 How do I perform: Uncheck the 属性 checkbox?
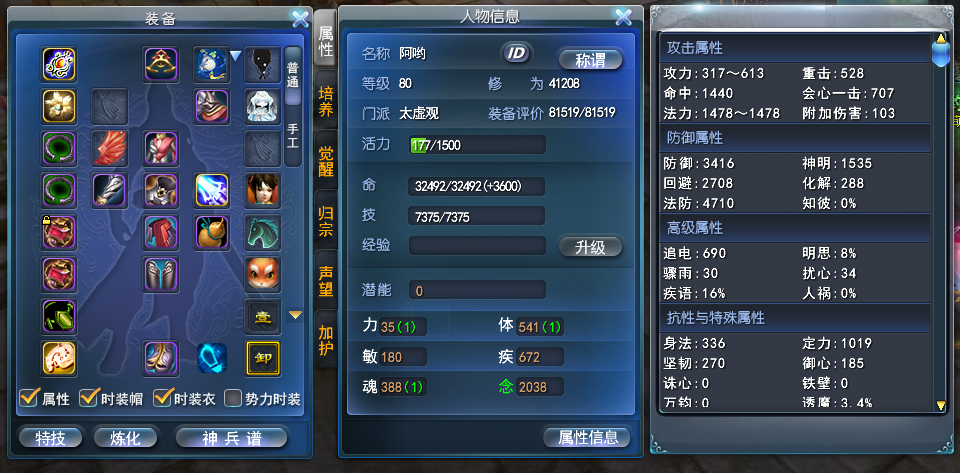click(x=28, y=398)
